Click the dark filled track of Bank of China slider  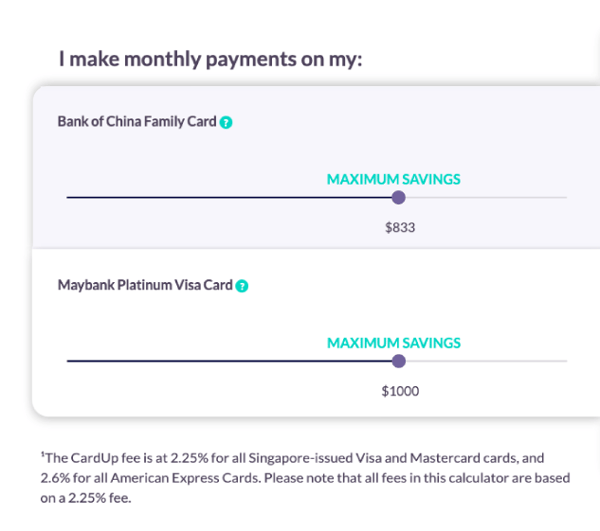(230, 197)
